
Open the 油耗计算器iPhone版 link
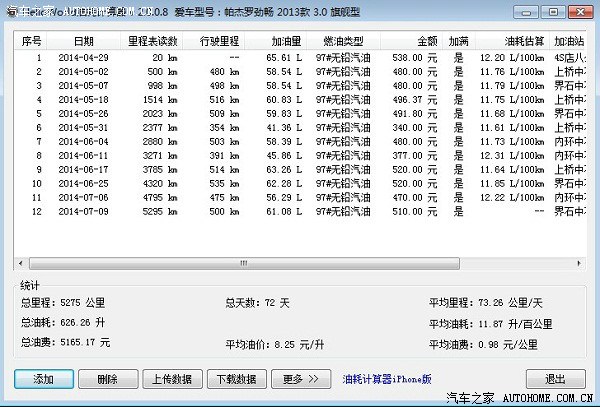[386, 379]
